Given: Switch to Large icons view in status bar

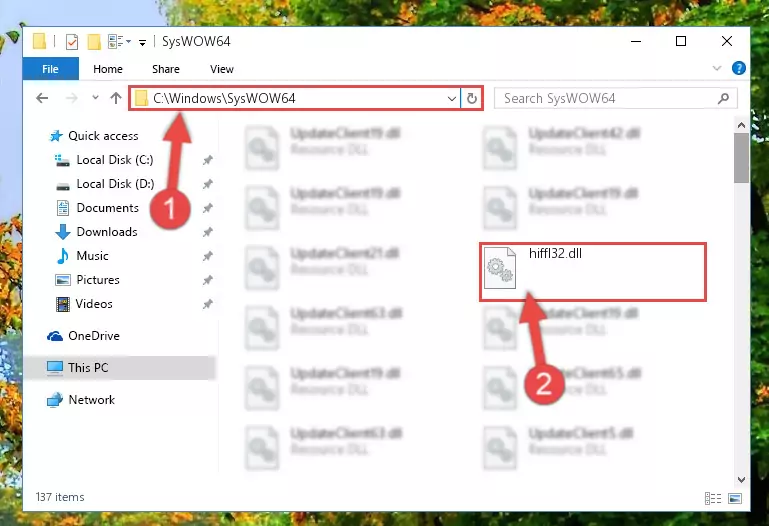Looking at the screenshot, I should [735, 499].
